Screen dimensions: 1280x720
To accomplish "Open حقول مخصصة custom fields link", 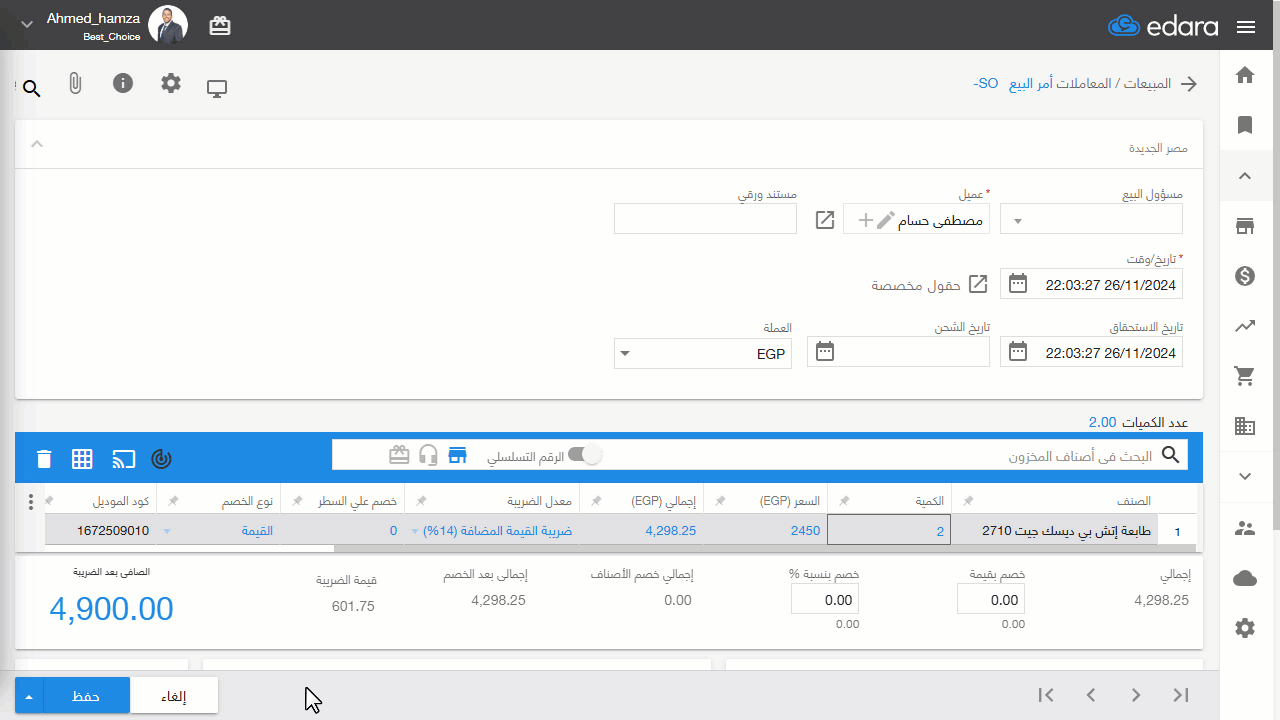I will [x=930, y=285].
